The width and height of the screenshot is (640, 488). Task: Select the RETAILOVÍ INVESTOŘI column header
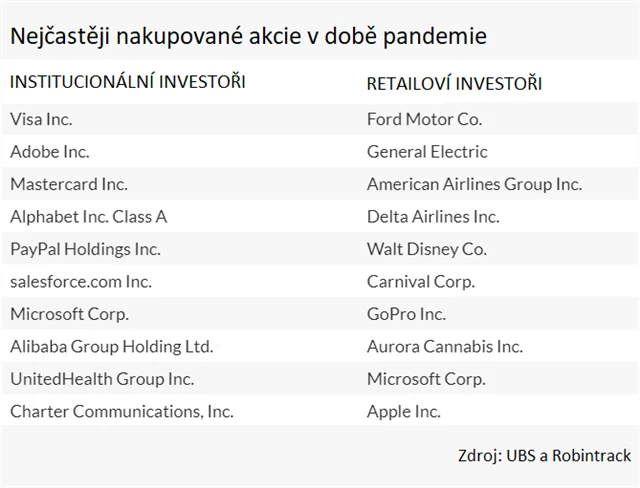point(454,83)
